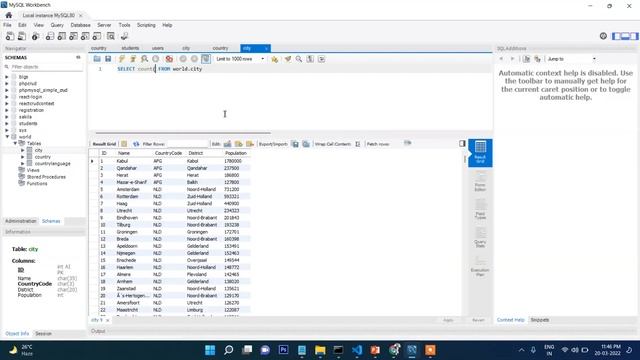Expand the blgs schema

pos(7,77)
